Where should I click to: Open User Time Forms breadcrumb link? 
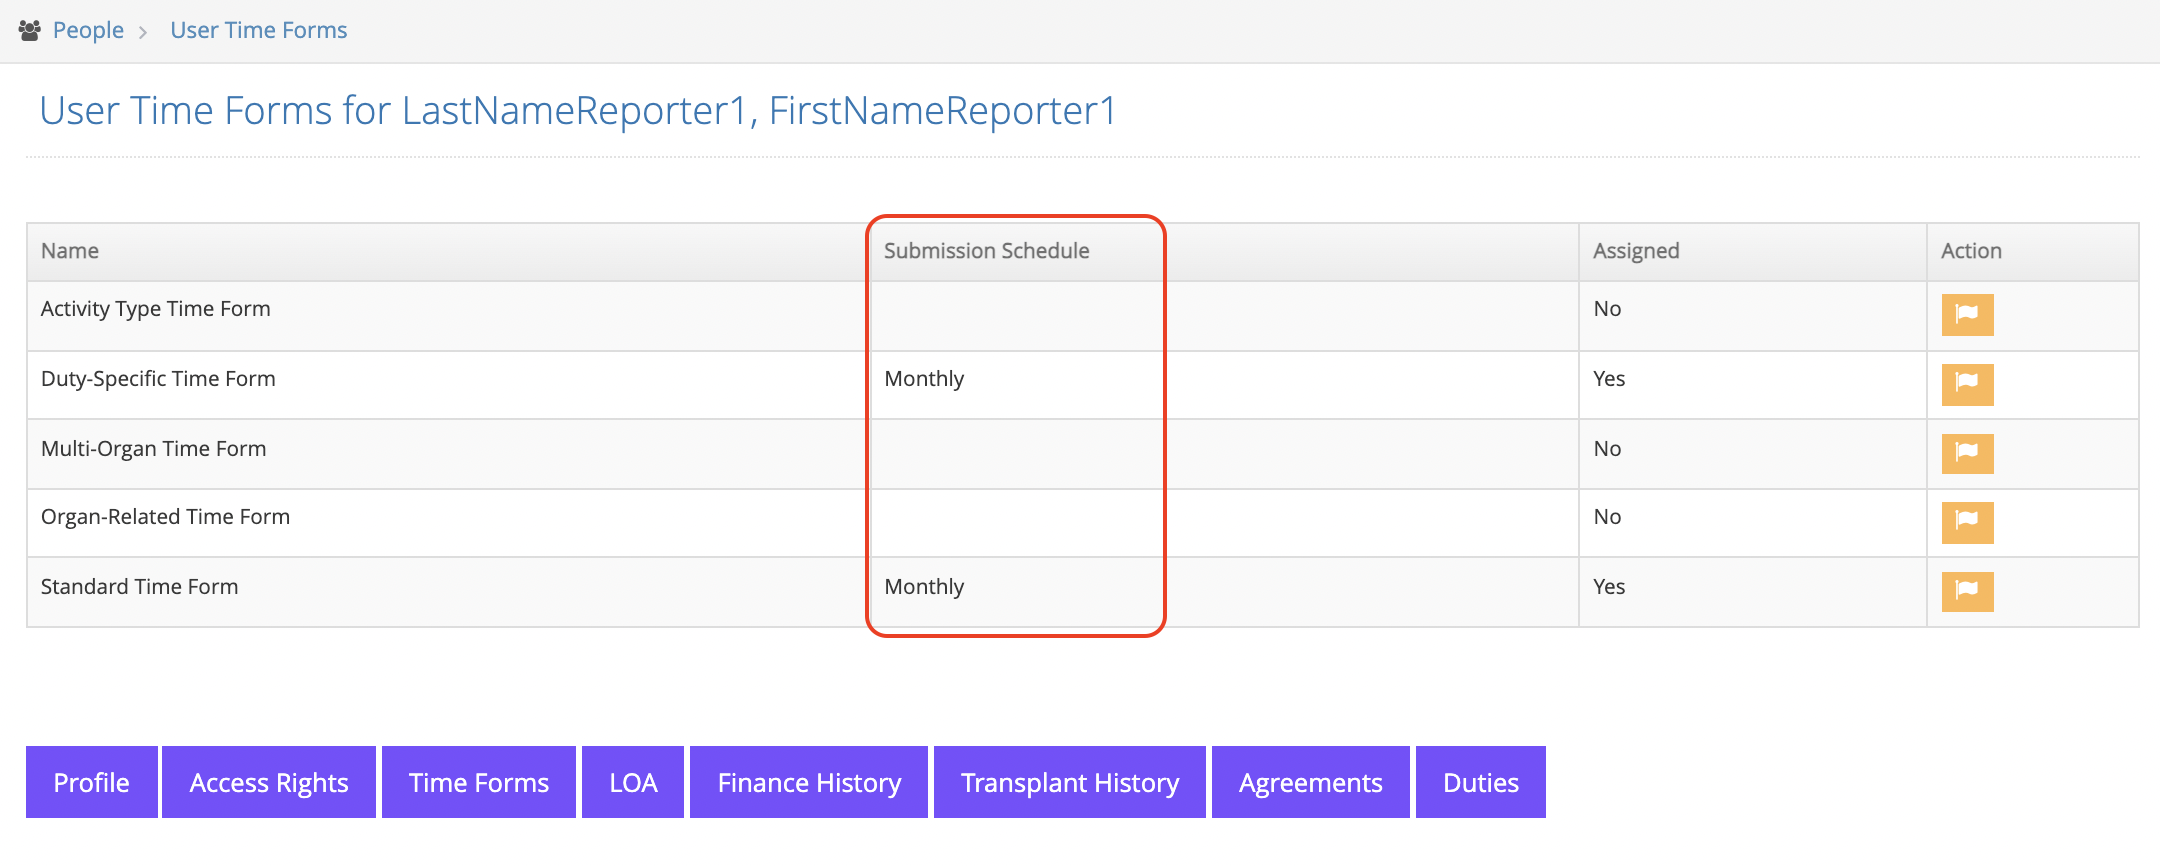[x=259, y=31]
